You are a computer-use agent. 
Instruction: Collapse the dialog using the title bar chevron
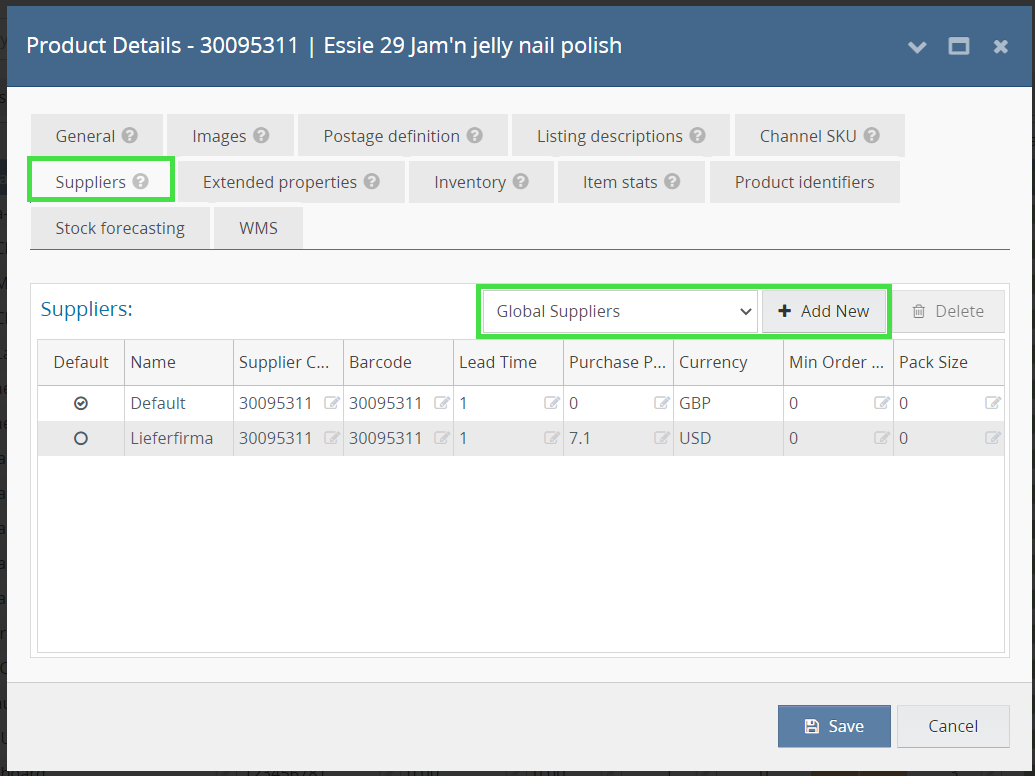pyautogui.click(x=917, y=46)
